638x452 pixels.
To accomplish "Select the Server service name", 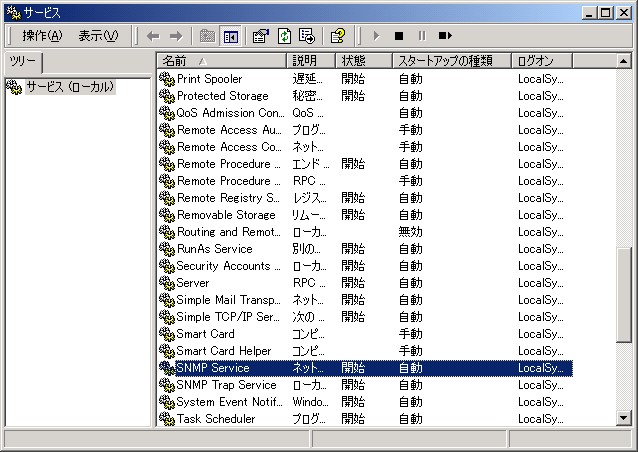I will (193, 283).
